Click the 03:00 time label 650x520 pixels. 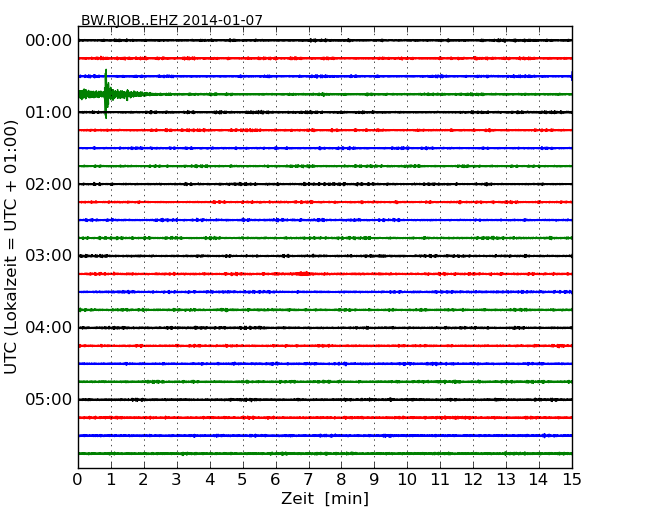coord(49,255)
